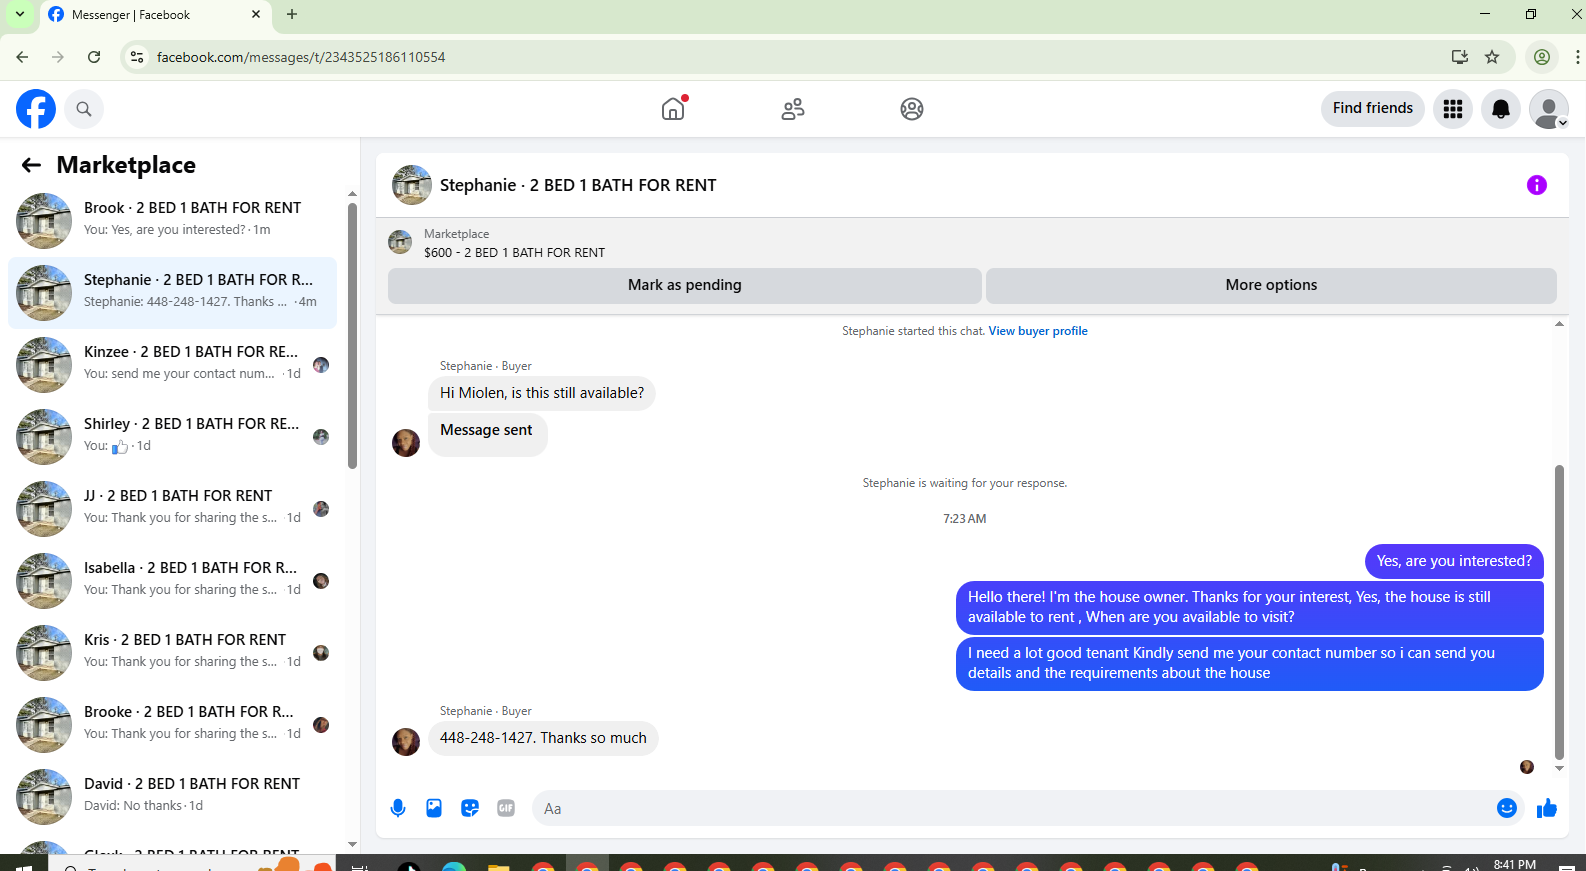
Task: Click the 'Message sent' bubble
Action: point(487,435)
